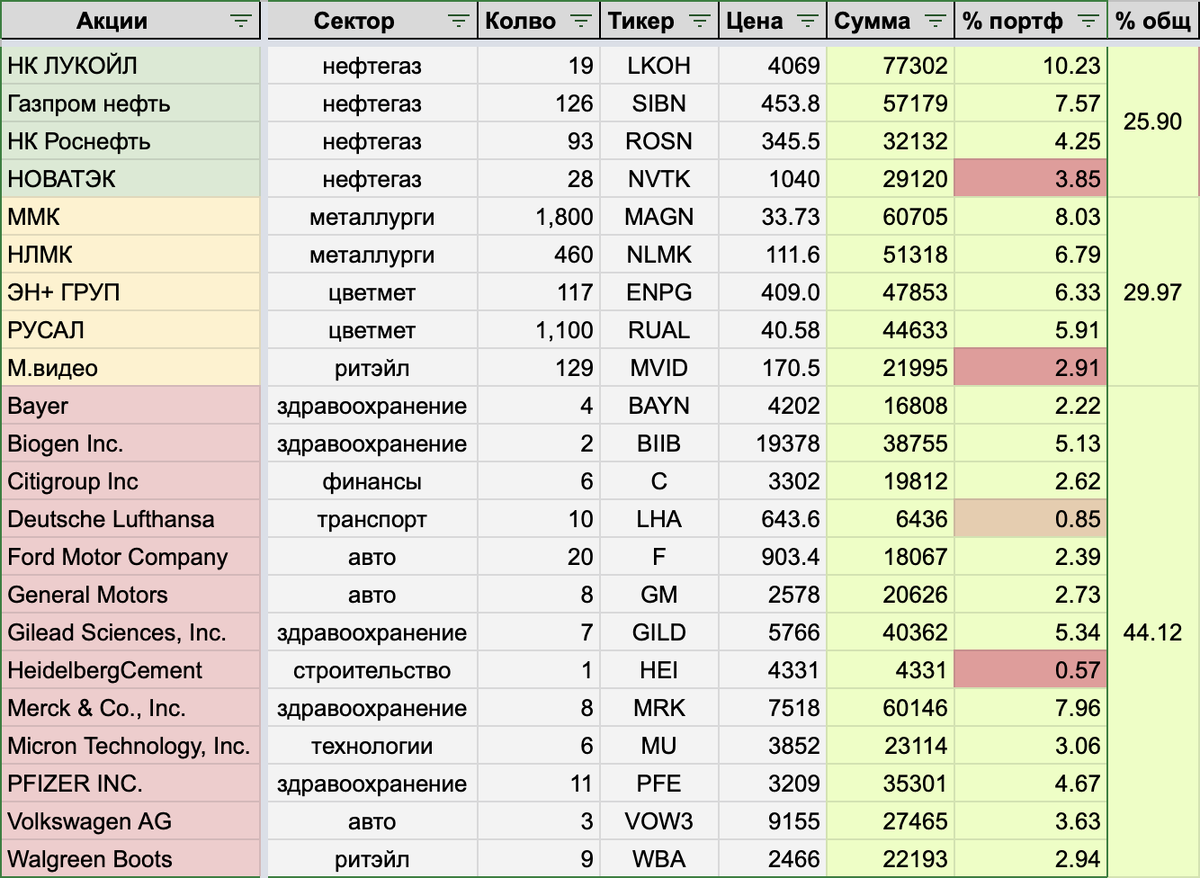1200x878 pixels.
Task: Select the 4069 price cell
Action: click(773, 66)
